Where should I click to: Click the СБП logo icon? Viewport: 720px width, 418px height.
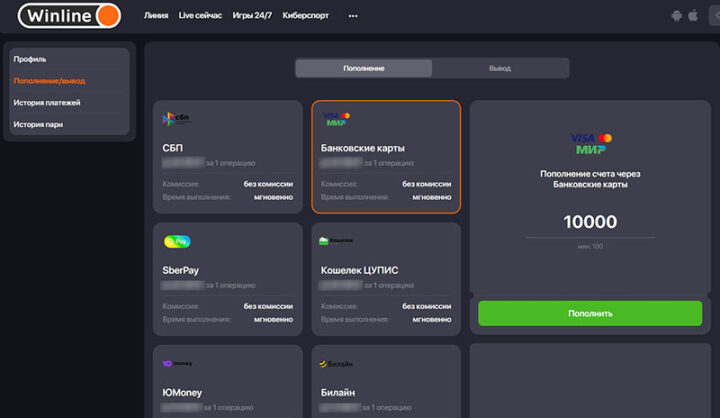pos(176,119)
